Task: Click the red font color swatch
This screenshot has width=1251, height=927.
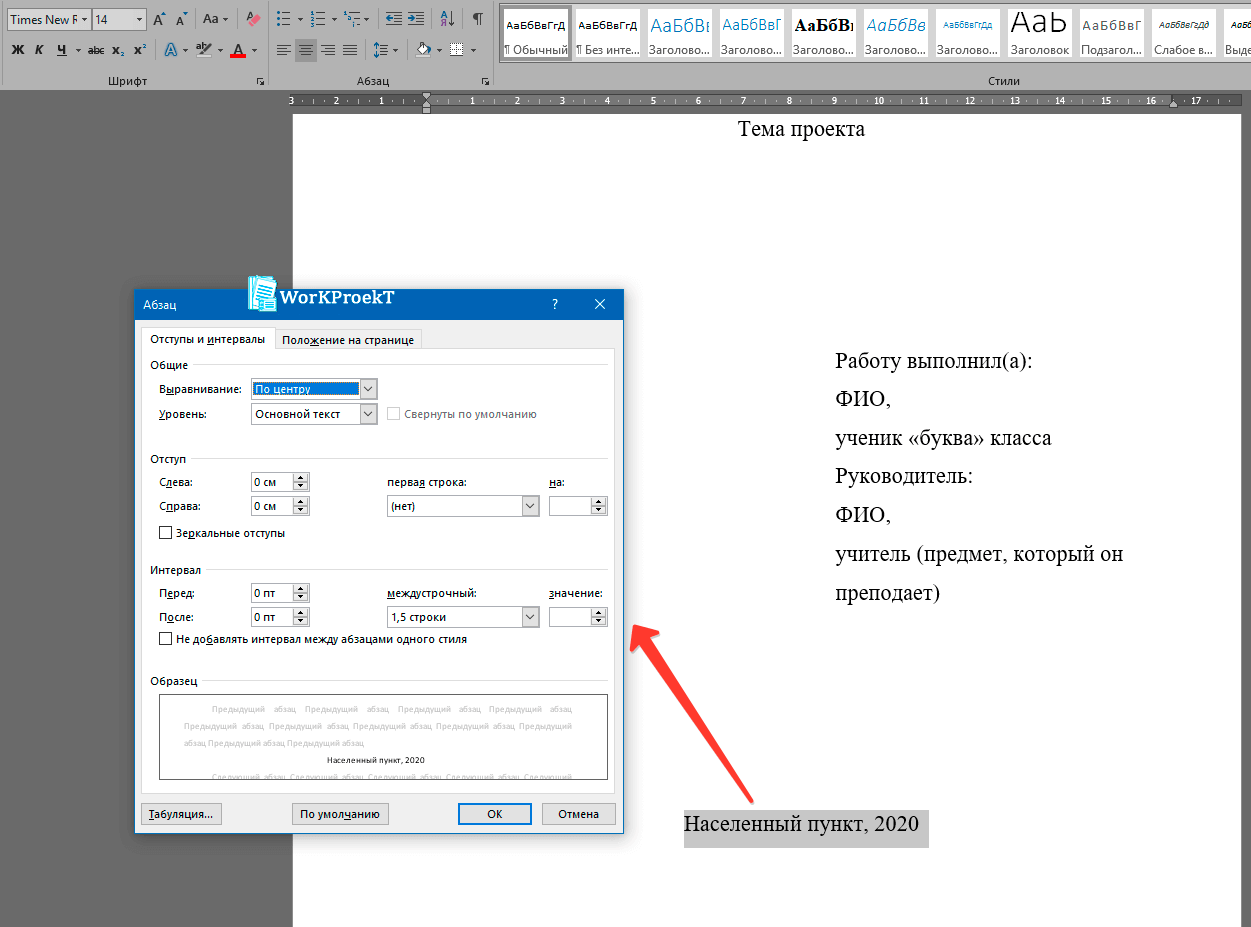Action: [237, 50]
